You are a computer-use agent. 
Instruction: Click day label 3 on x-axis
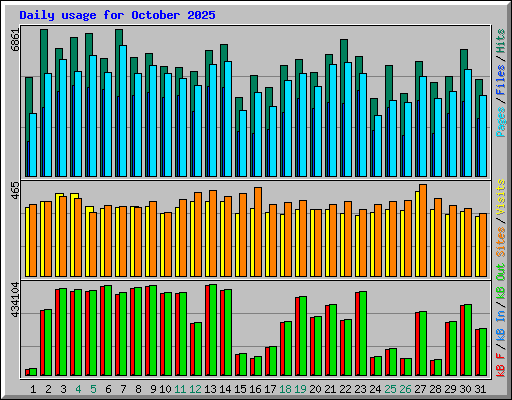63,389
